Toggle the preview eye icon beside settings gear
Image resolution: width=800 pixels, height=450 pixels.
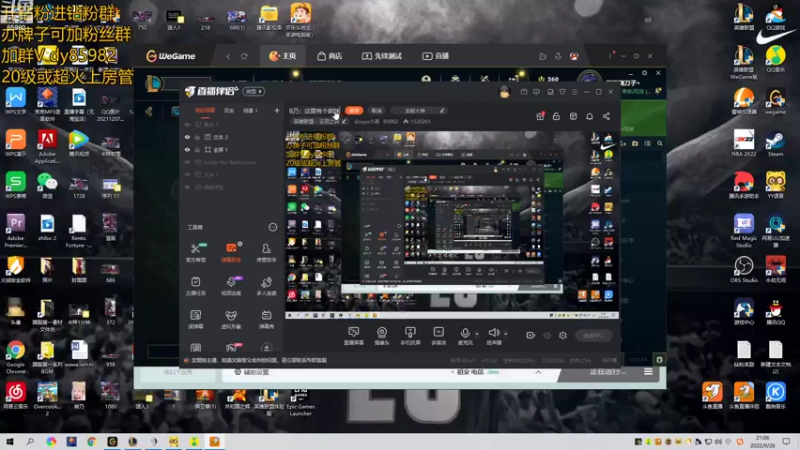click(x=546, y=335)
